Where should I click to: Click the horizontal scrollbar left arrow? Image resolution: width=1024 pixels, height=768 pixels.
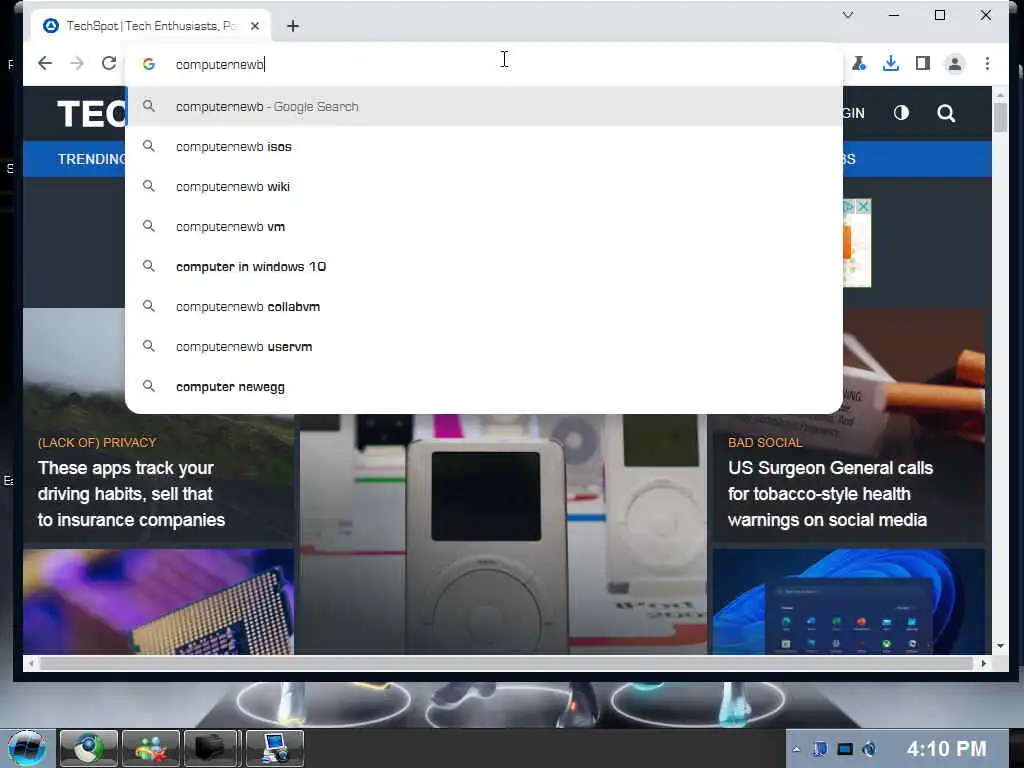click(31, 663)
